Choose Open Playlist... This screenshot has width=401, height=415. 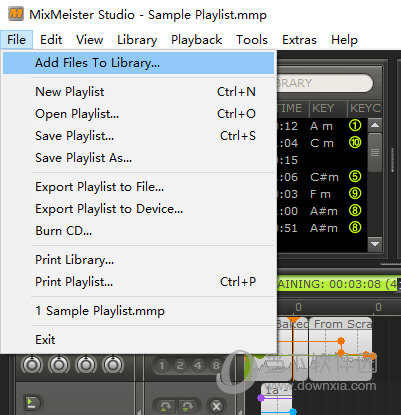coord(138,114)
